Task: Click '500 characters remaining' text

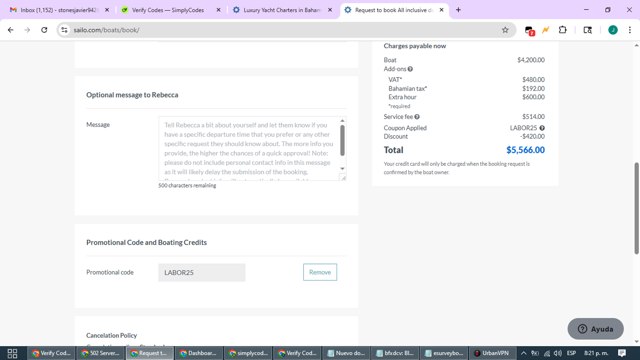Action: coord(187,185)
